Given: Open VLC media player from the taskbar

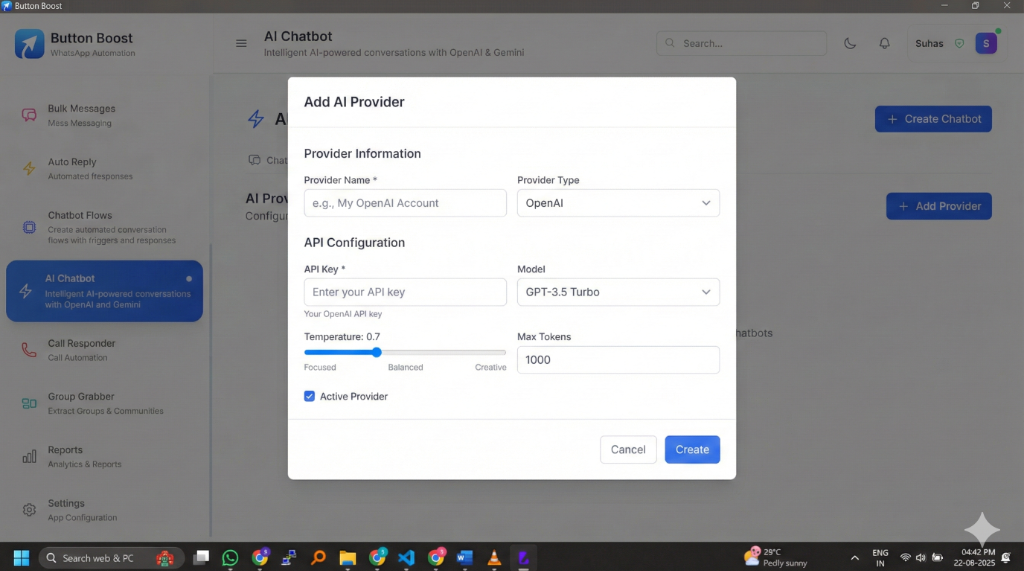Looking at the screenshot, I should click(494, 558).
